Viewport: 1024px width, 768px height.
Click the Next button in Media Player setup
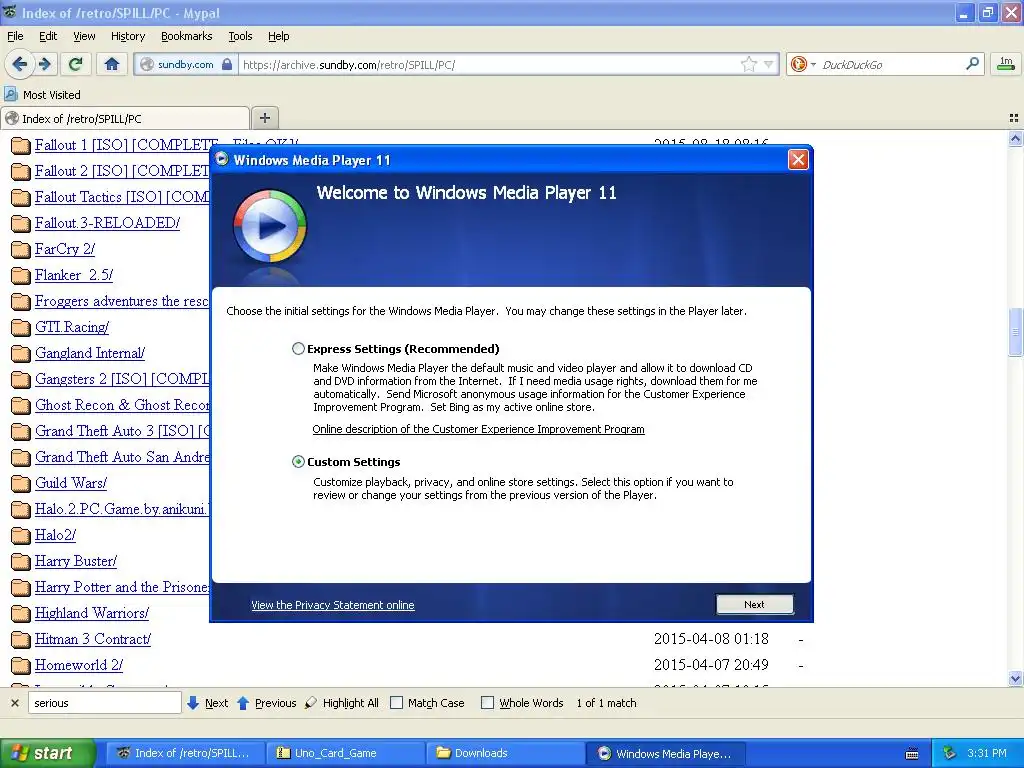point(754,605)
